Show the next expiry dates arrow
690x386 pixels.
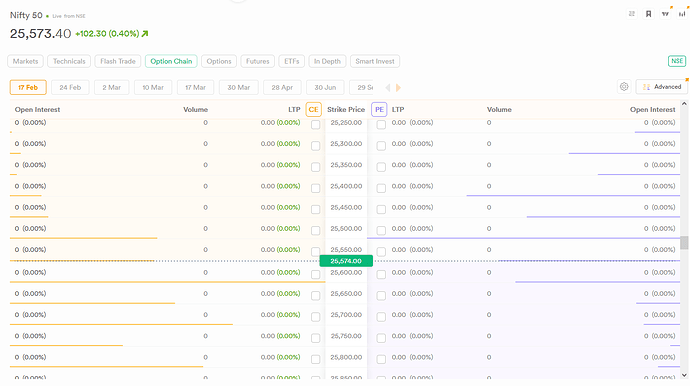coord(398,88)
